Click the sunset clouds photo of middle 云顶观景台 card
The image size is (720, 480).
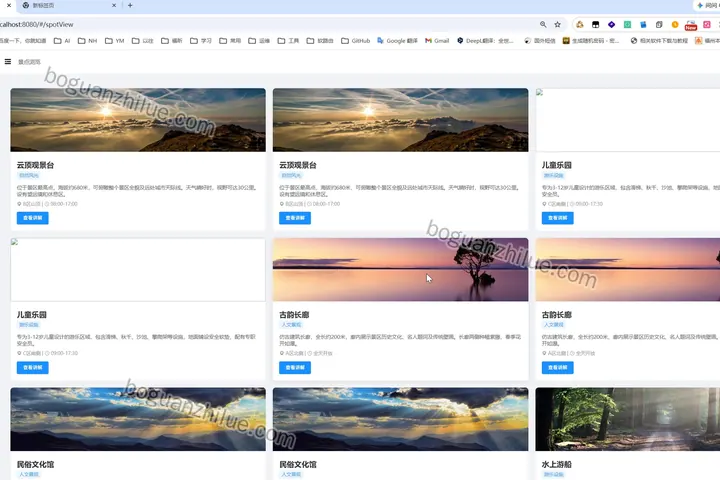400,120
